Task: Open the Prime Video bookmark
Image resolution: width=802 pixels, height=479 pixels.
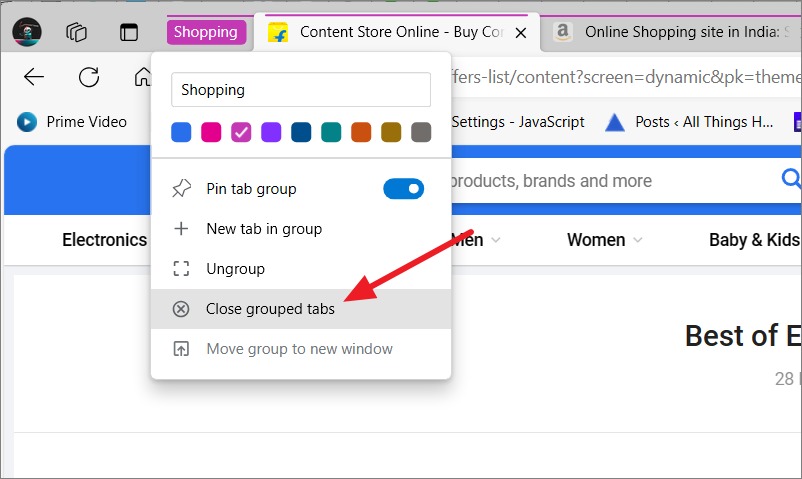Action: (x=72, y=122)
